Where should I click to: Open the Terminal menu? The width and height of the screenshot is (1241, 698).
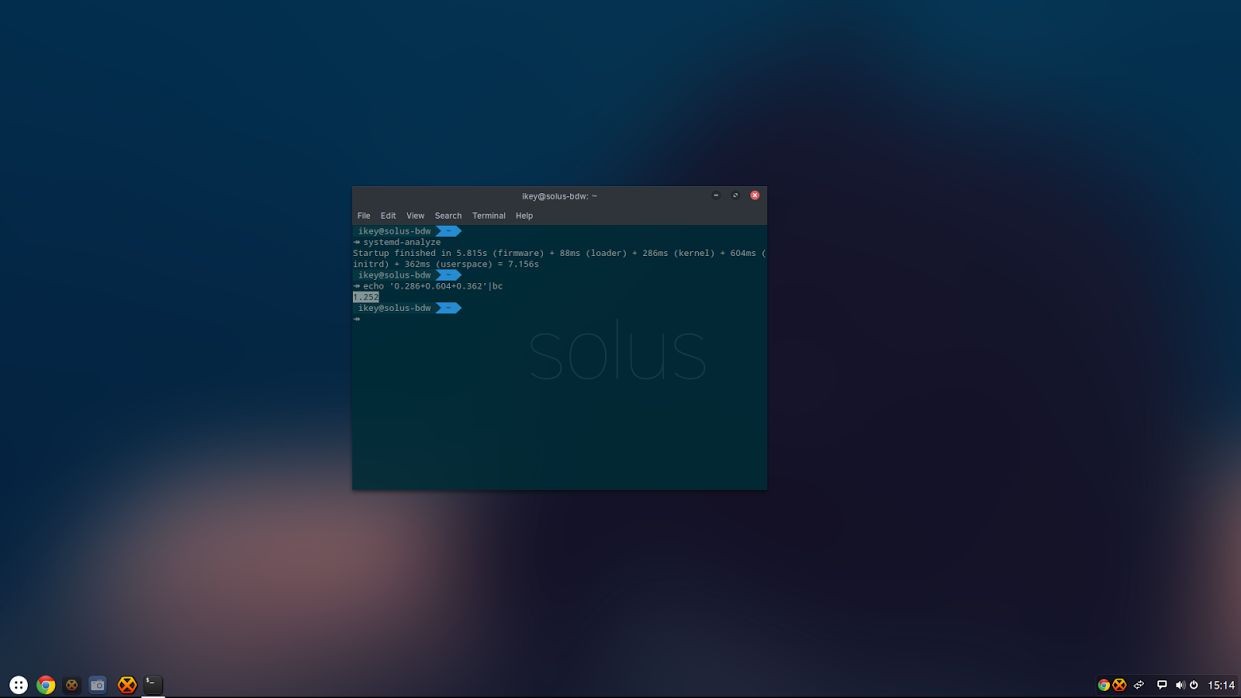[488, 215]
